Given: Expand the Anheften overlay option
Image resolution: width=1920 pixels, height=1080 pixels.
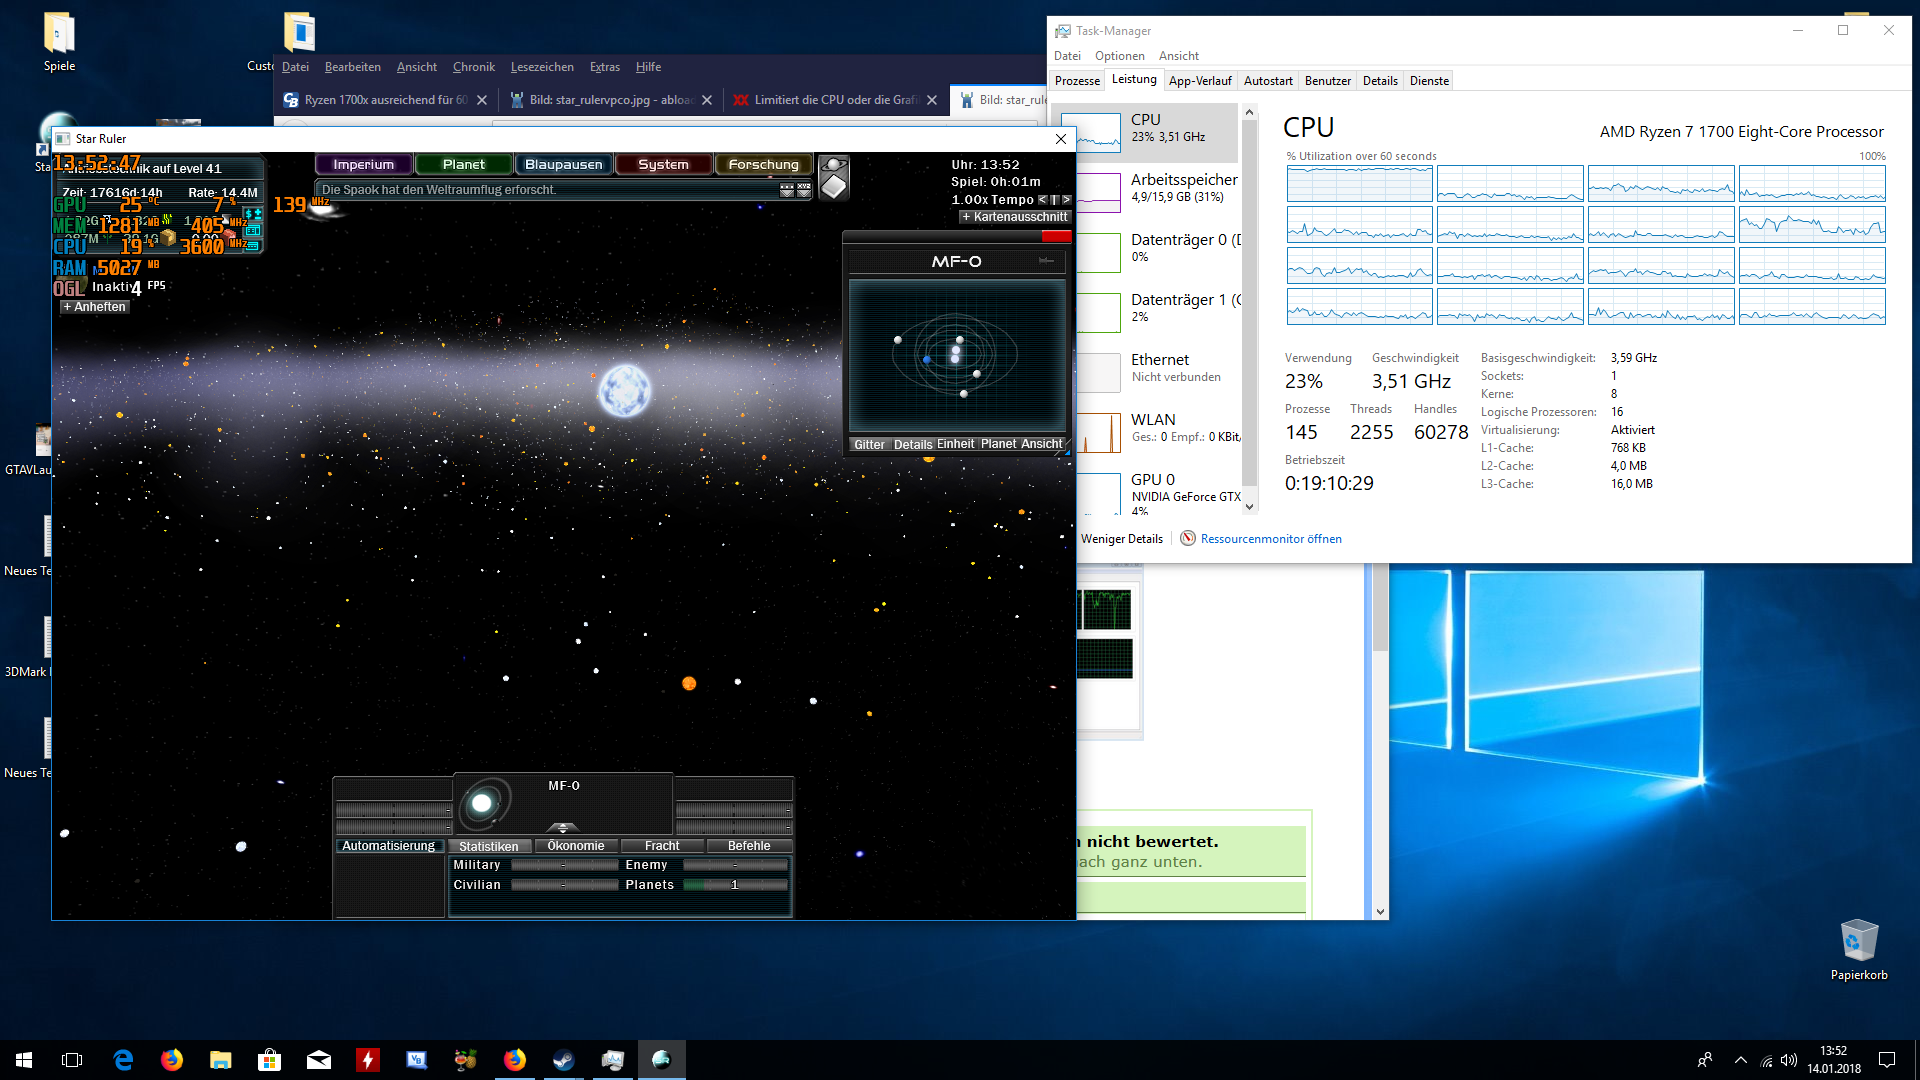Looking at the screenshot, I should click(x=94, y=307).
